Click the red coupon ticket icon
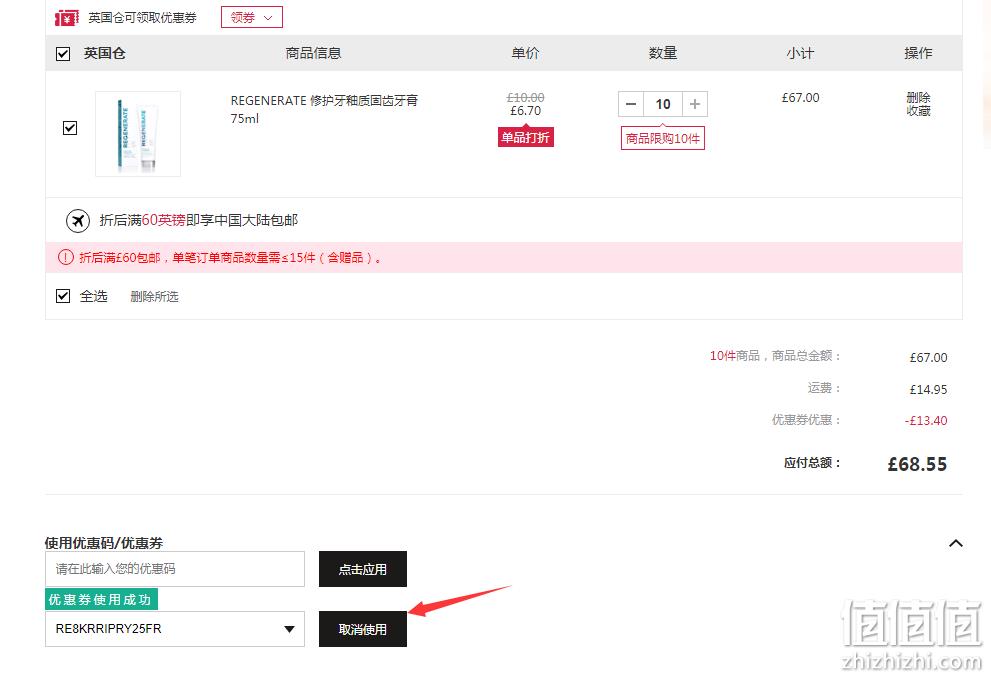 pos(66,18)
